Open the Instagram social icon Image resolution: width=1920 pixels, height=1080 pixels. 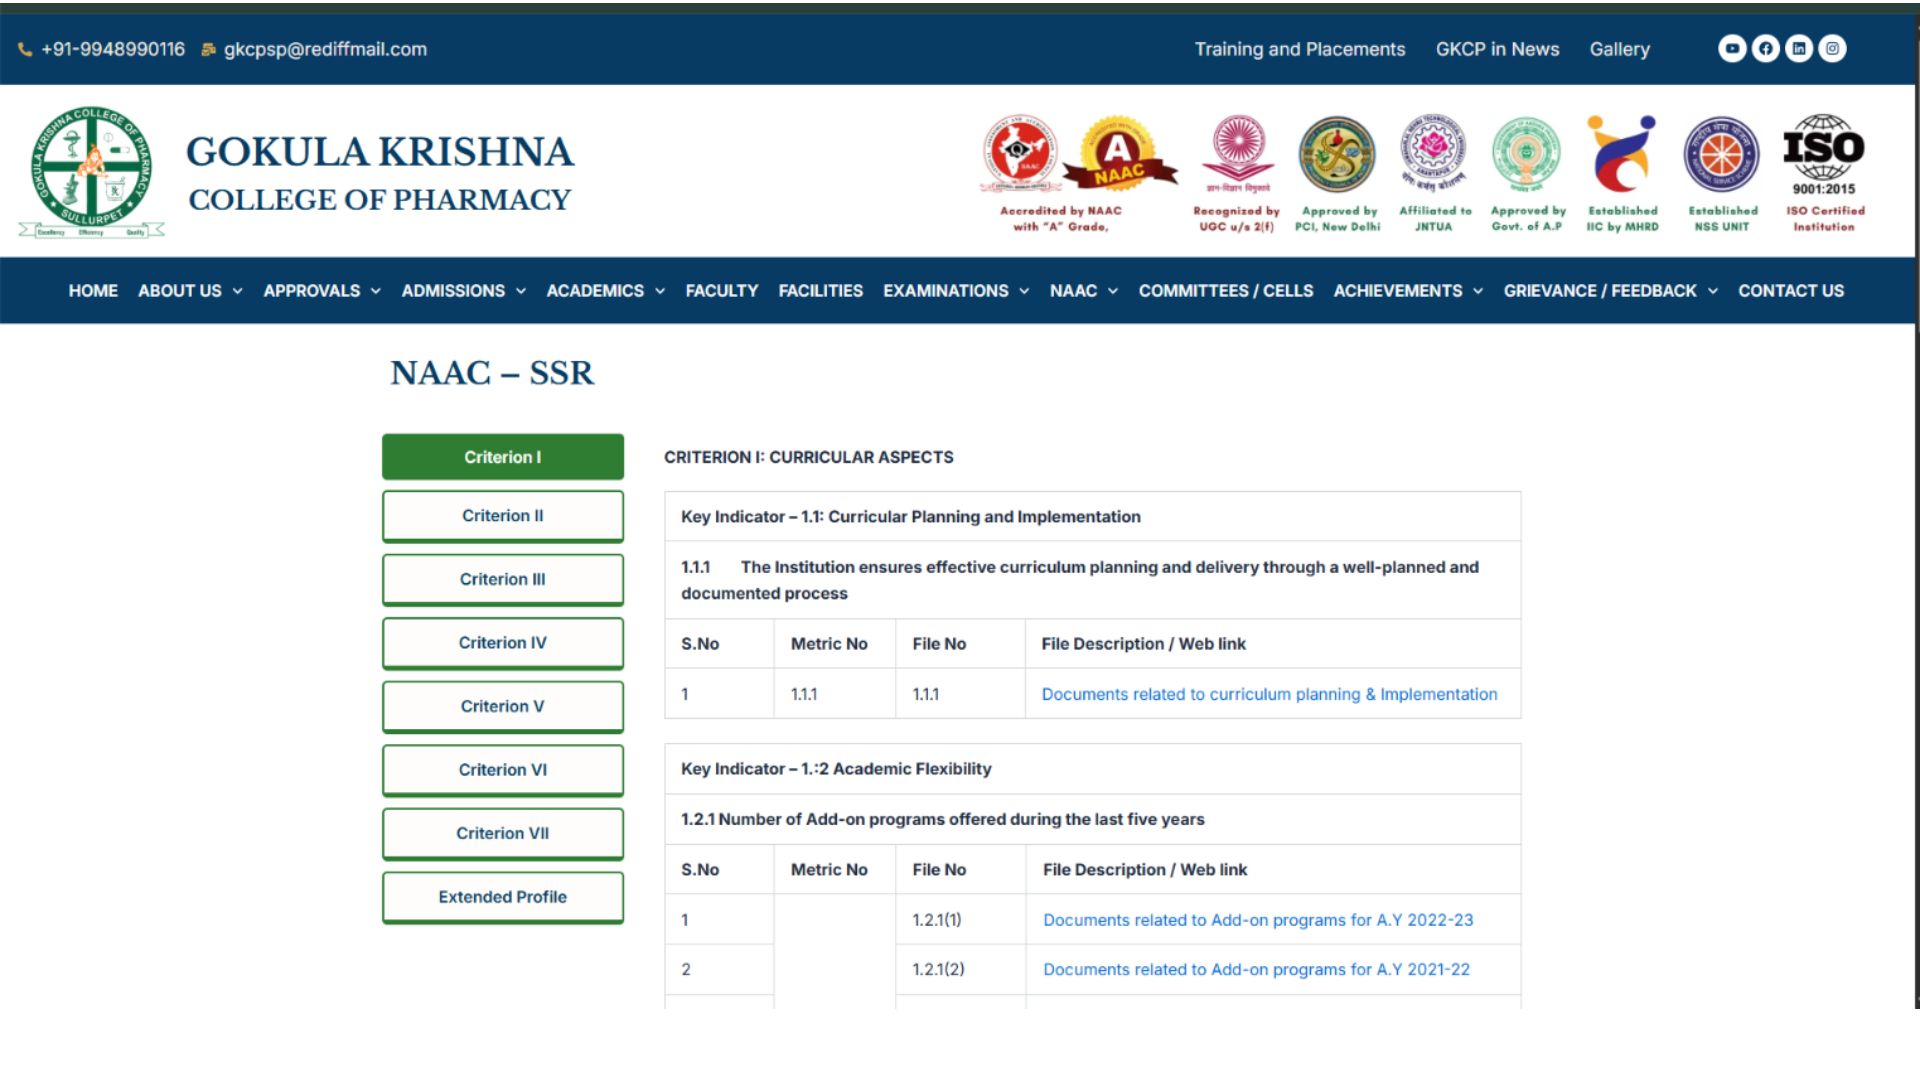[1832, 48]
